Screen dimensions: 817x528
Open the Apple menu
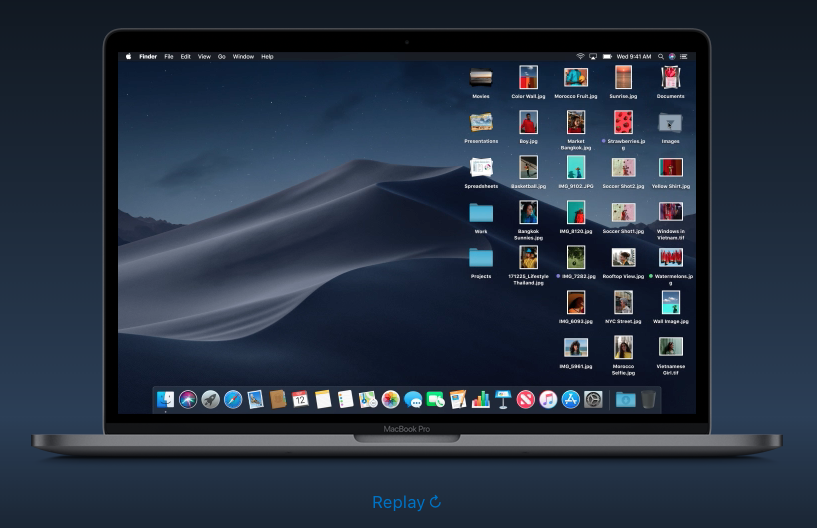click(x=128, y=57)
